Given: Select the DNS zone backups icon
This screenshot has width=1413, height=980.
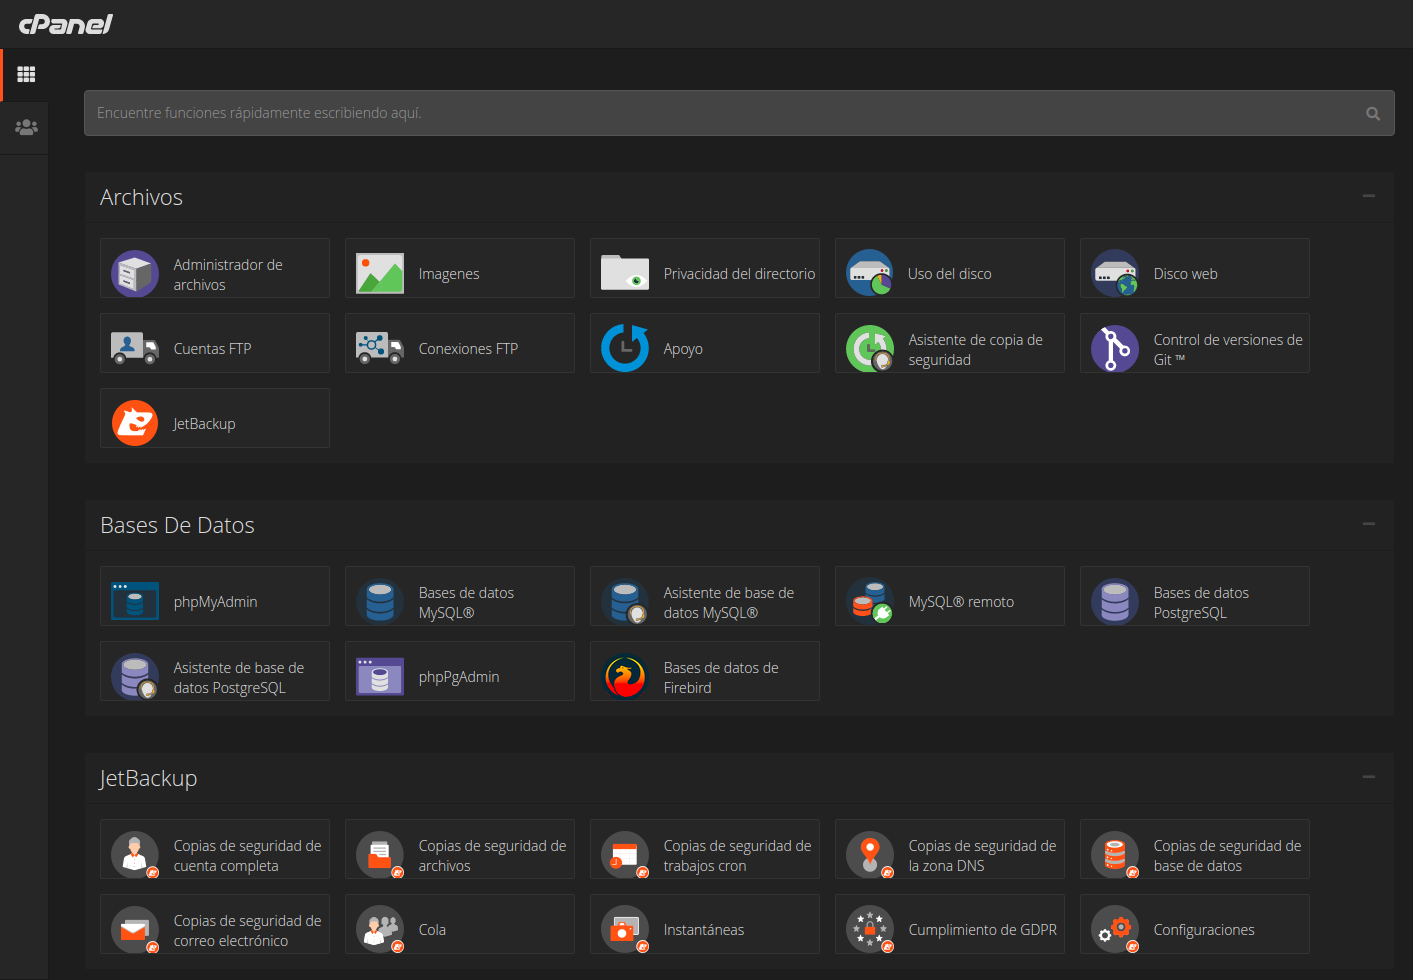Looking at the screenshot, I should [x=870, y=855].
